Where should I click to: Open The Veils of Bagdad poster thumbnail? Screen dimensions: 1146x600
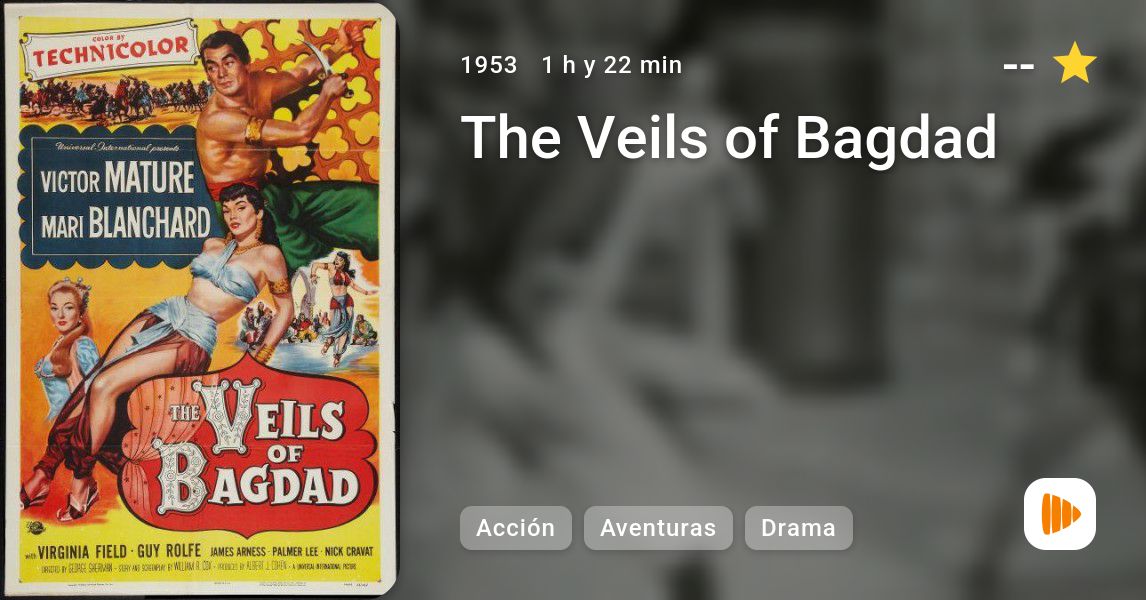(x=200, y=300)
